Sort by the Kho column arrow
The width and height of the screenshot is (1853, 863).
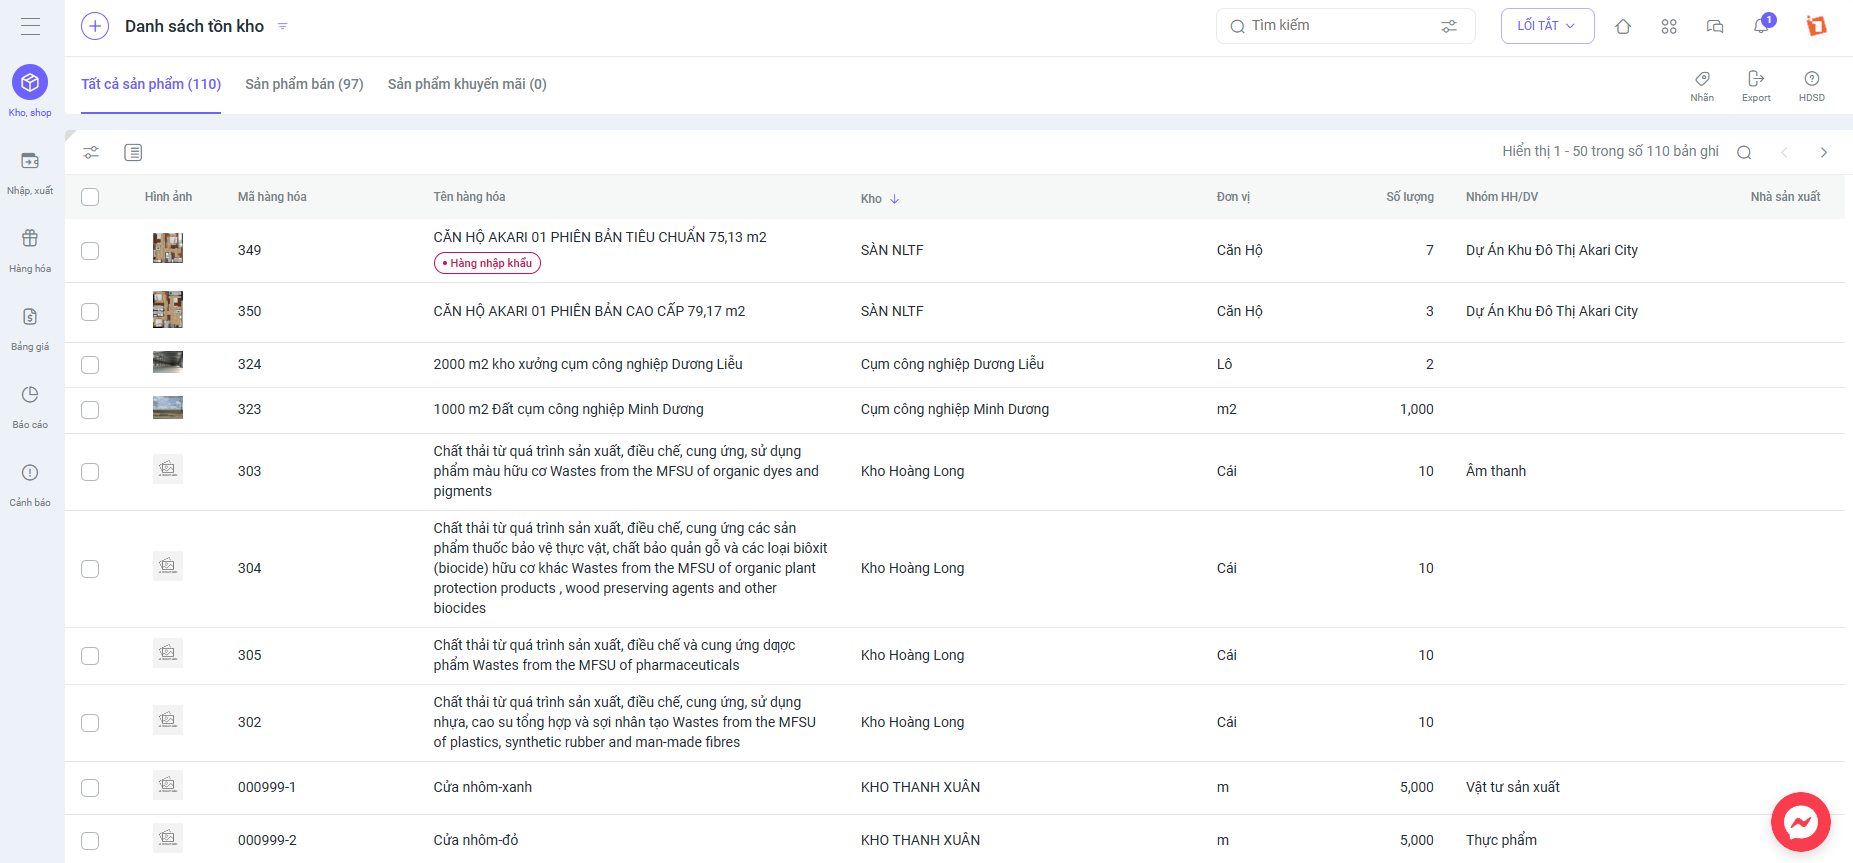coord(895,199)
